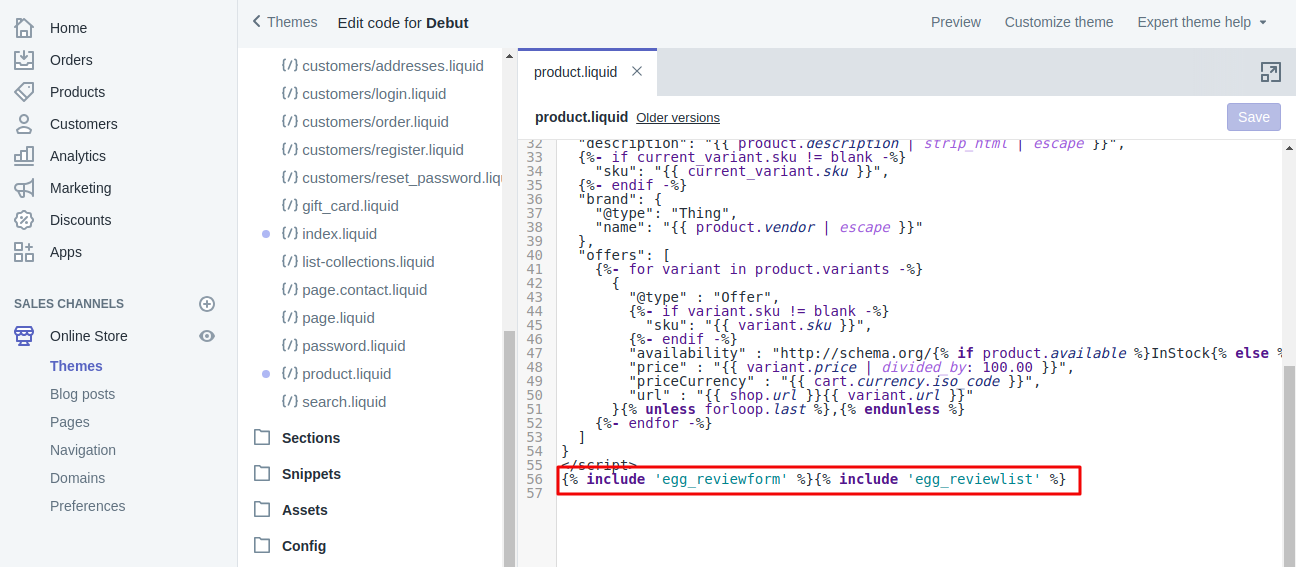The height and width of the screenshot is (567, 1296).
Task: Click the Orders inbox icon
Action: (24, 60)
